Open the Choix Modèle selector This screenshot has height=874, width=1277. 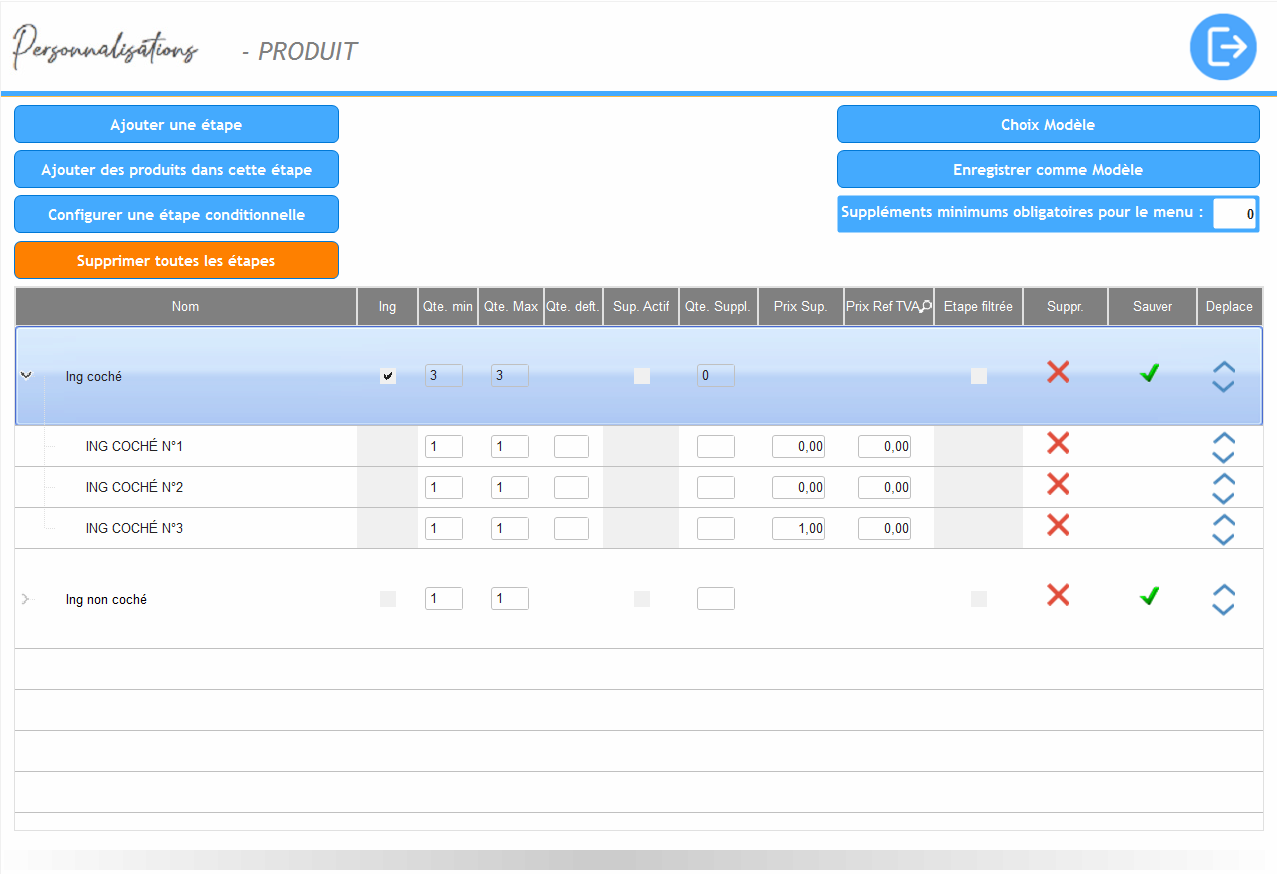tap(1047, 125)
